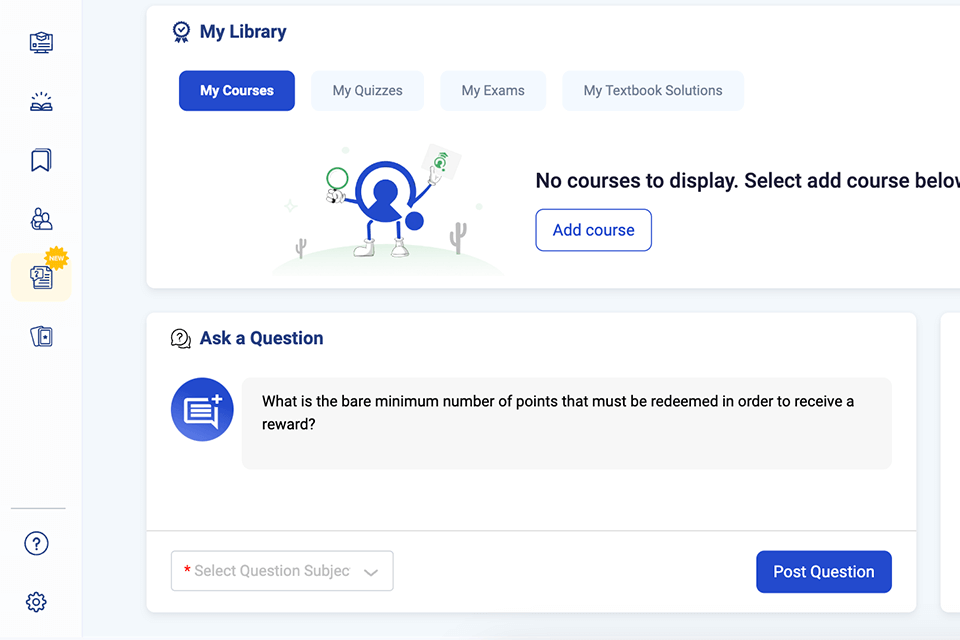Open the bookmarks icon in sidebar
Viewport: 960px width, 640px height.
click(41, 160)
